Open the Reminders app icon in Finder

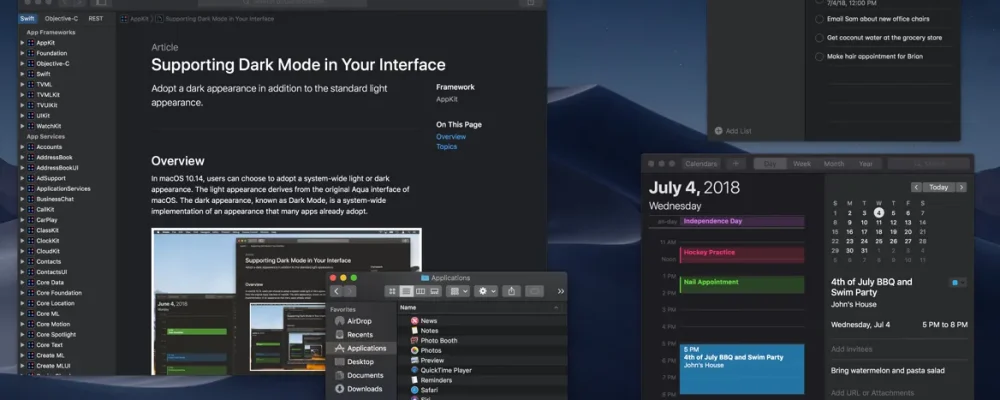[x=415, y=380]
